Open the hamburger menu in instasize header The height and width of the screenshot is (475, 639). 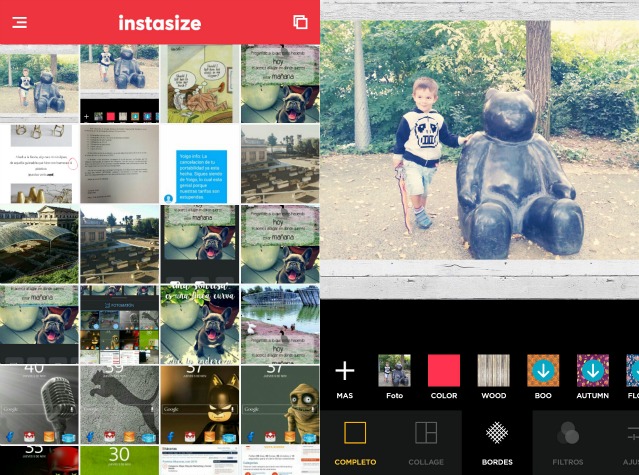point(20,22)
